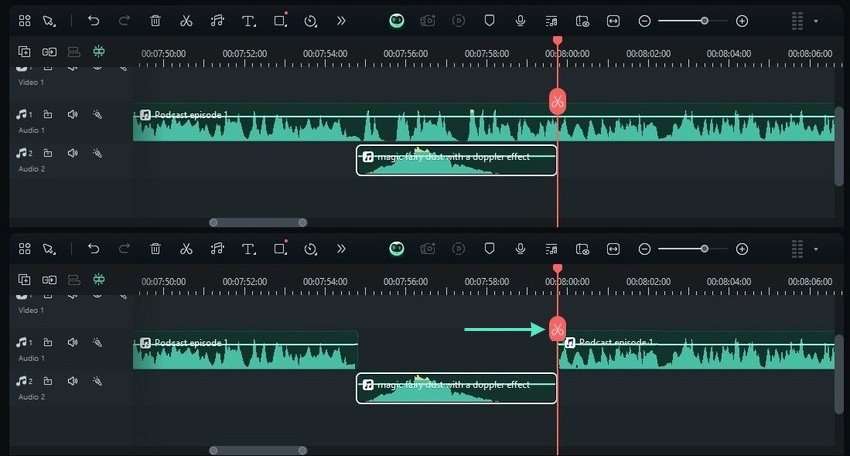Click the top timeline zoom slider handle
850x456 pixels.
(x=704, y=21)
